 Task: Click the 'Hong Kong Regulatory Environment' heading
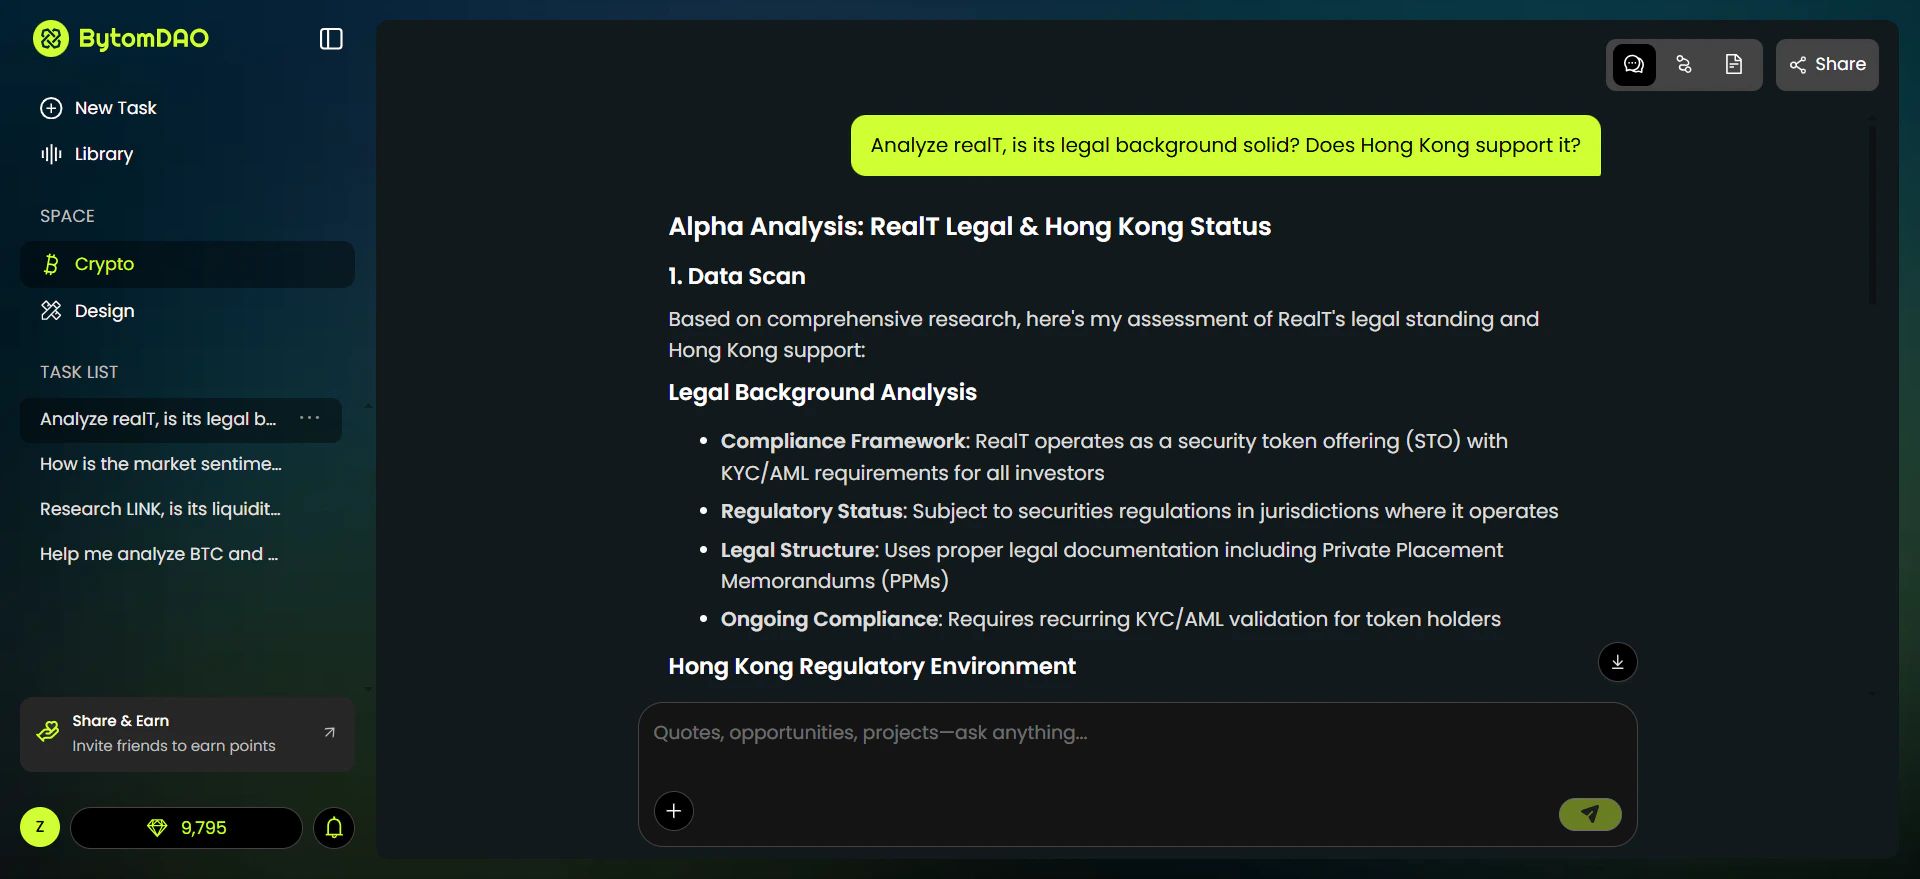pos(872,667)
